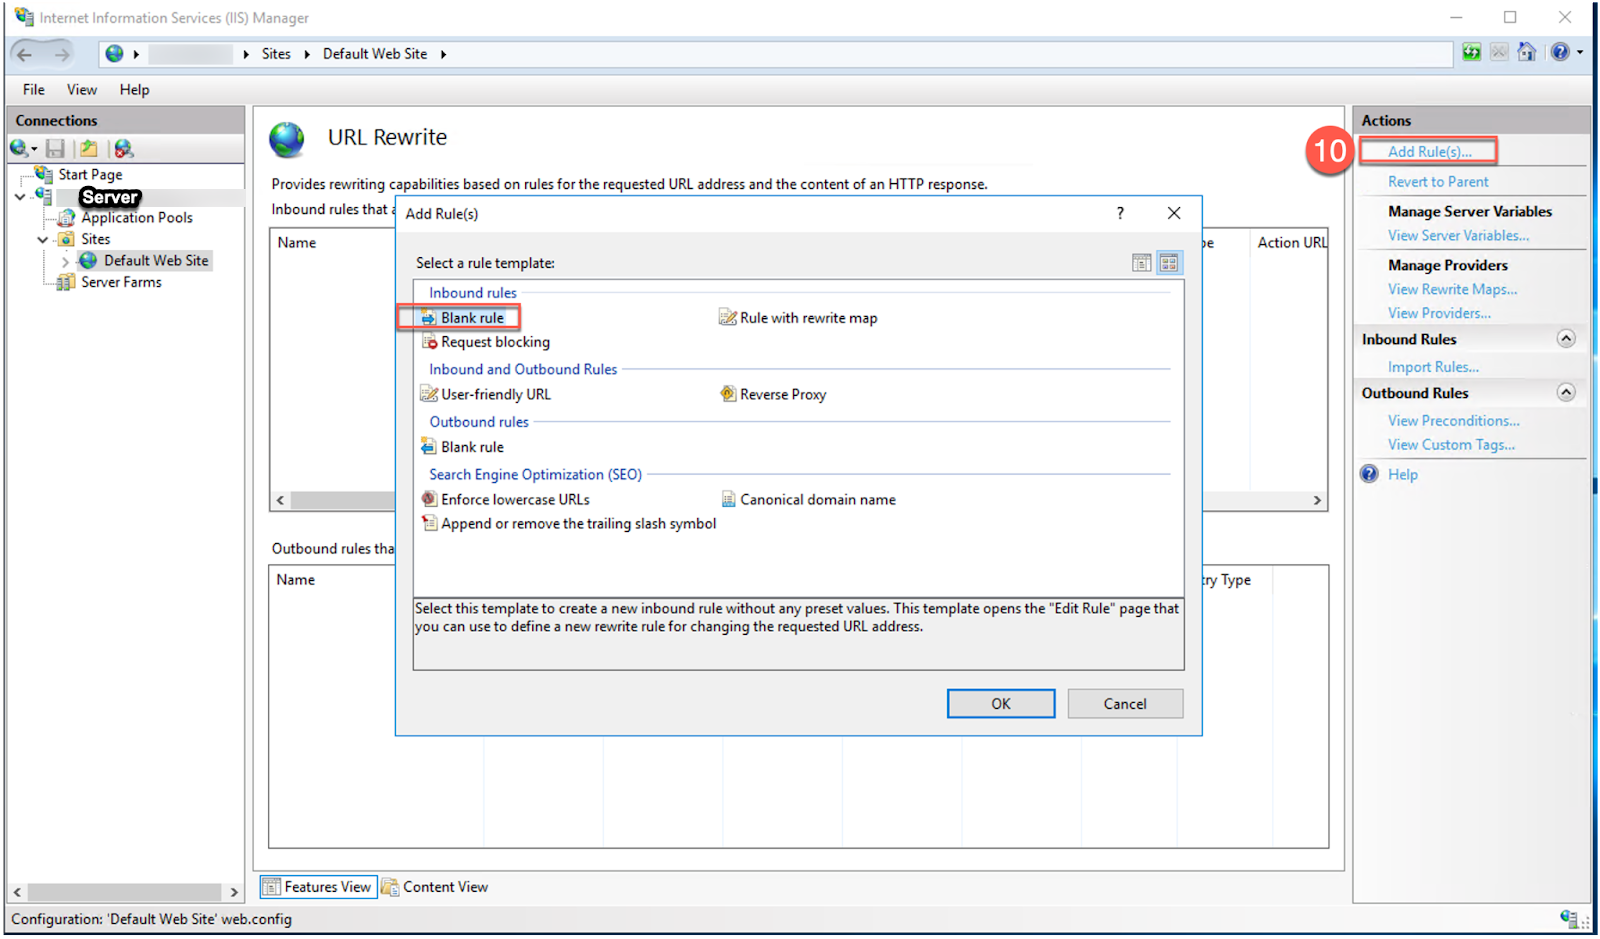Viewport: 1600px width, 939px height.
Task: Click View Providers... link
Action: pos(1439,313)
